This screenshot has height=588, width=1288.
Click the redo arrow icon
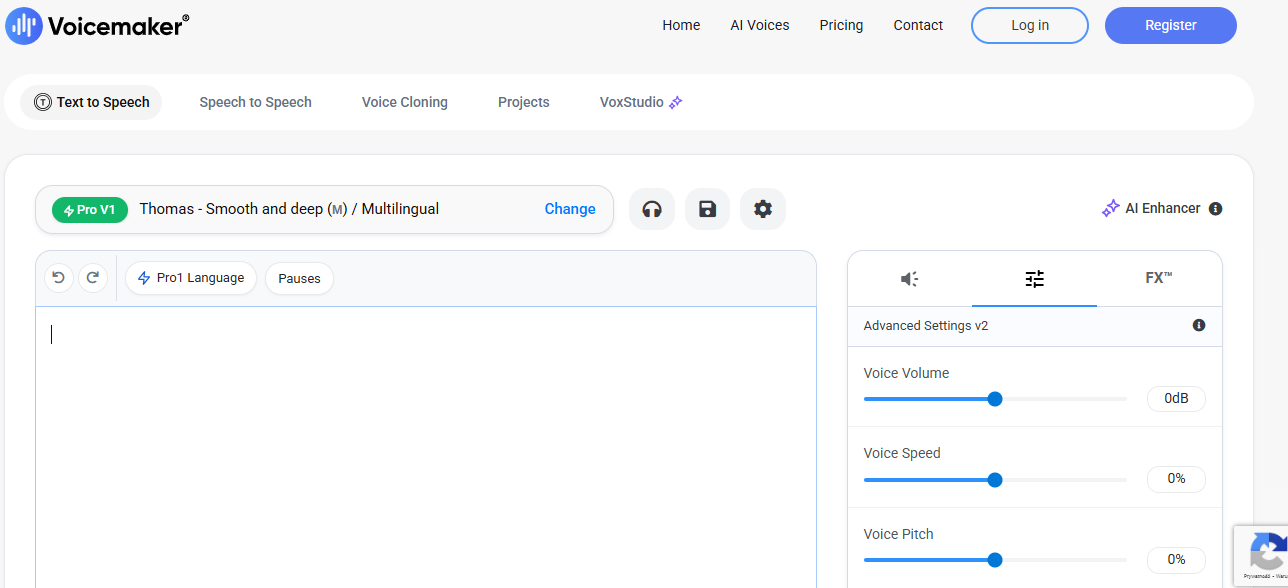pos(93,278)
